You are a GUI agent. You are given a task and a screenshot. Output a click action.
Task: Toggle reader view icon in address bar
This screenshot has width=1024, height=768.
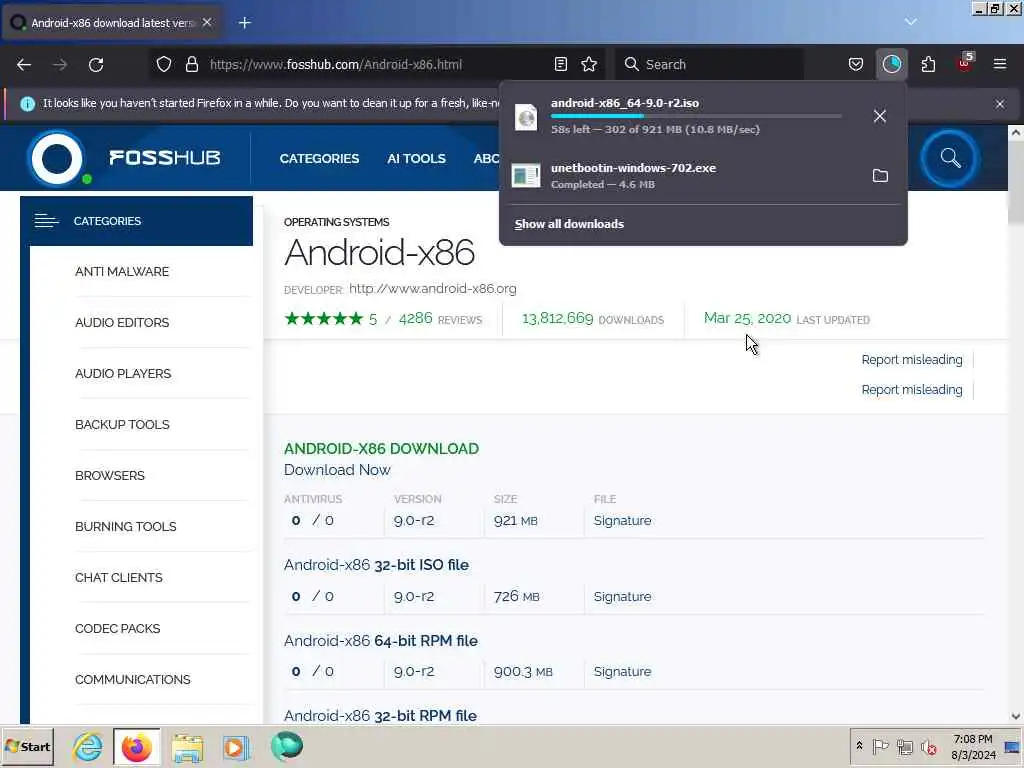[560, 64]
